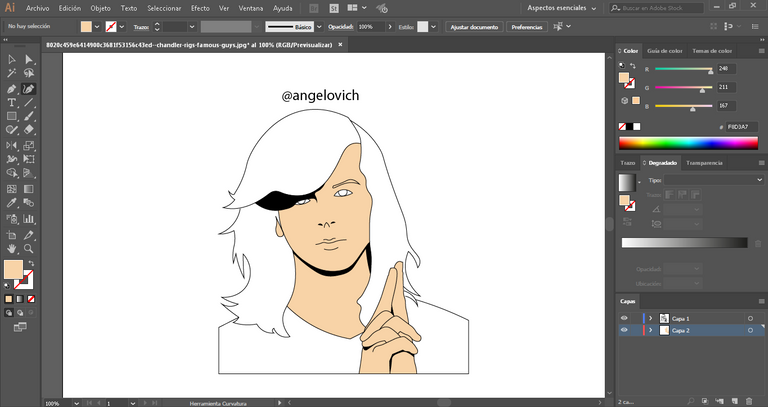The width and height of the screenshot is (768, 407).
Task: Select the Type tool
Action: [x=11, y=103]
